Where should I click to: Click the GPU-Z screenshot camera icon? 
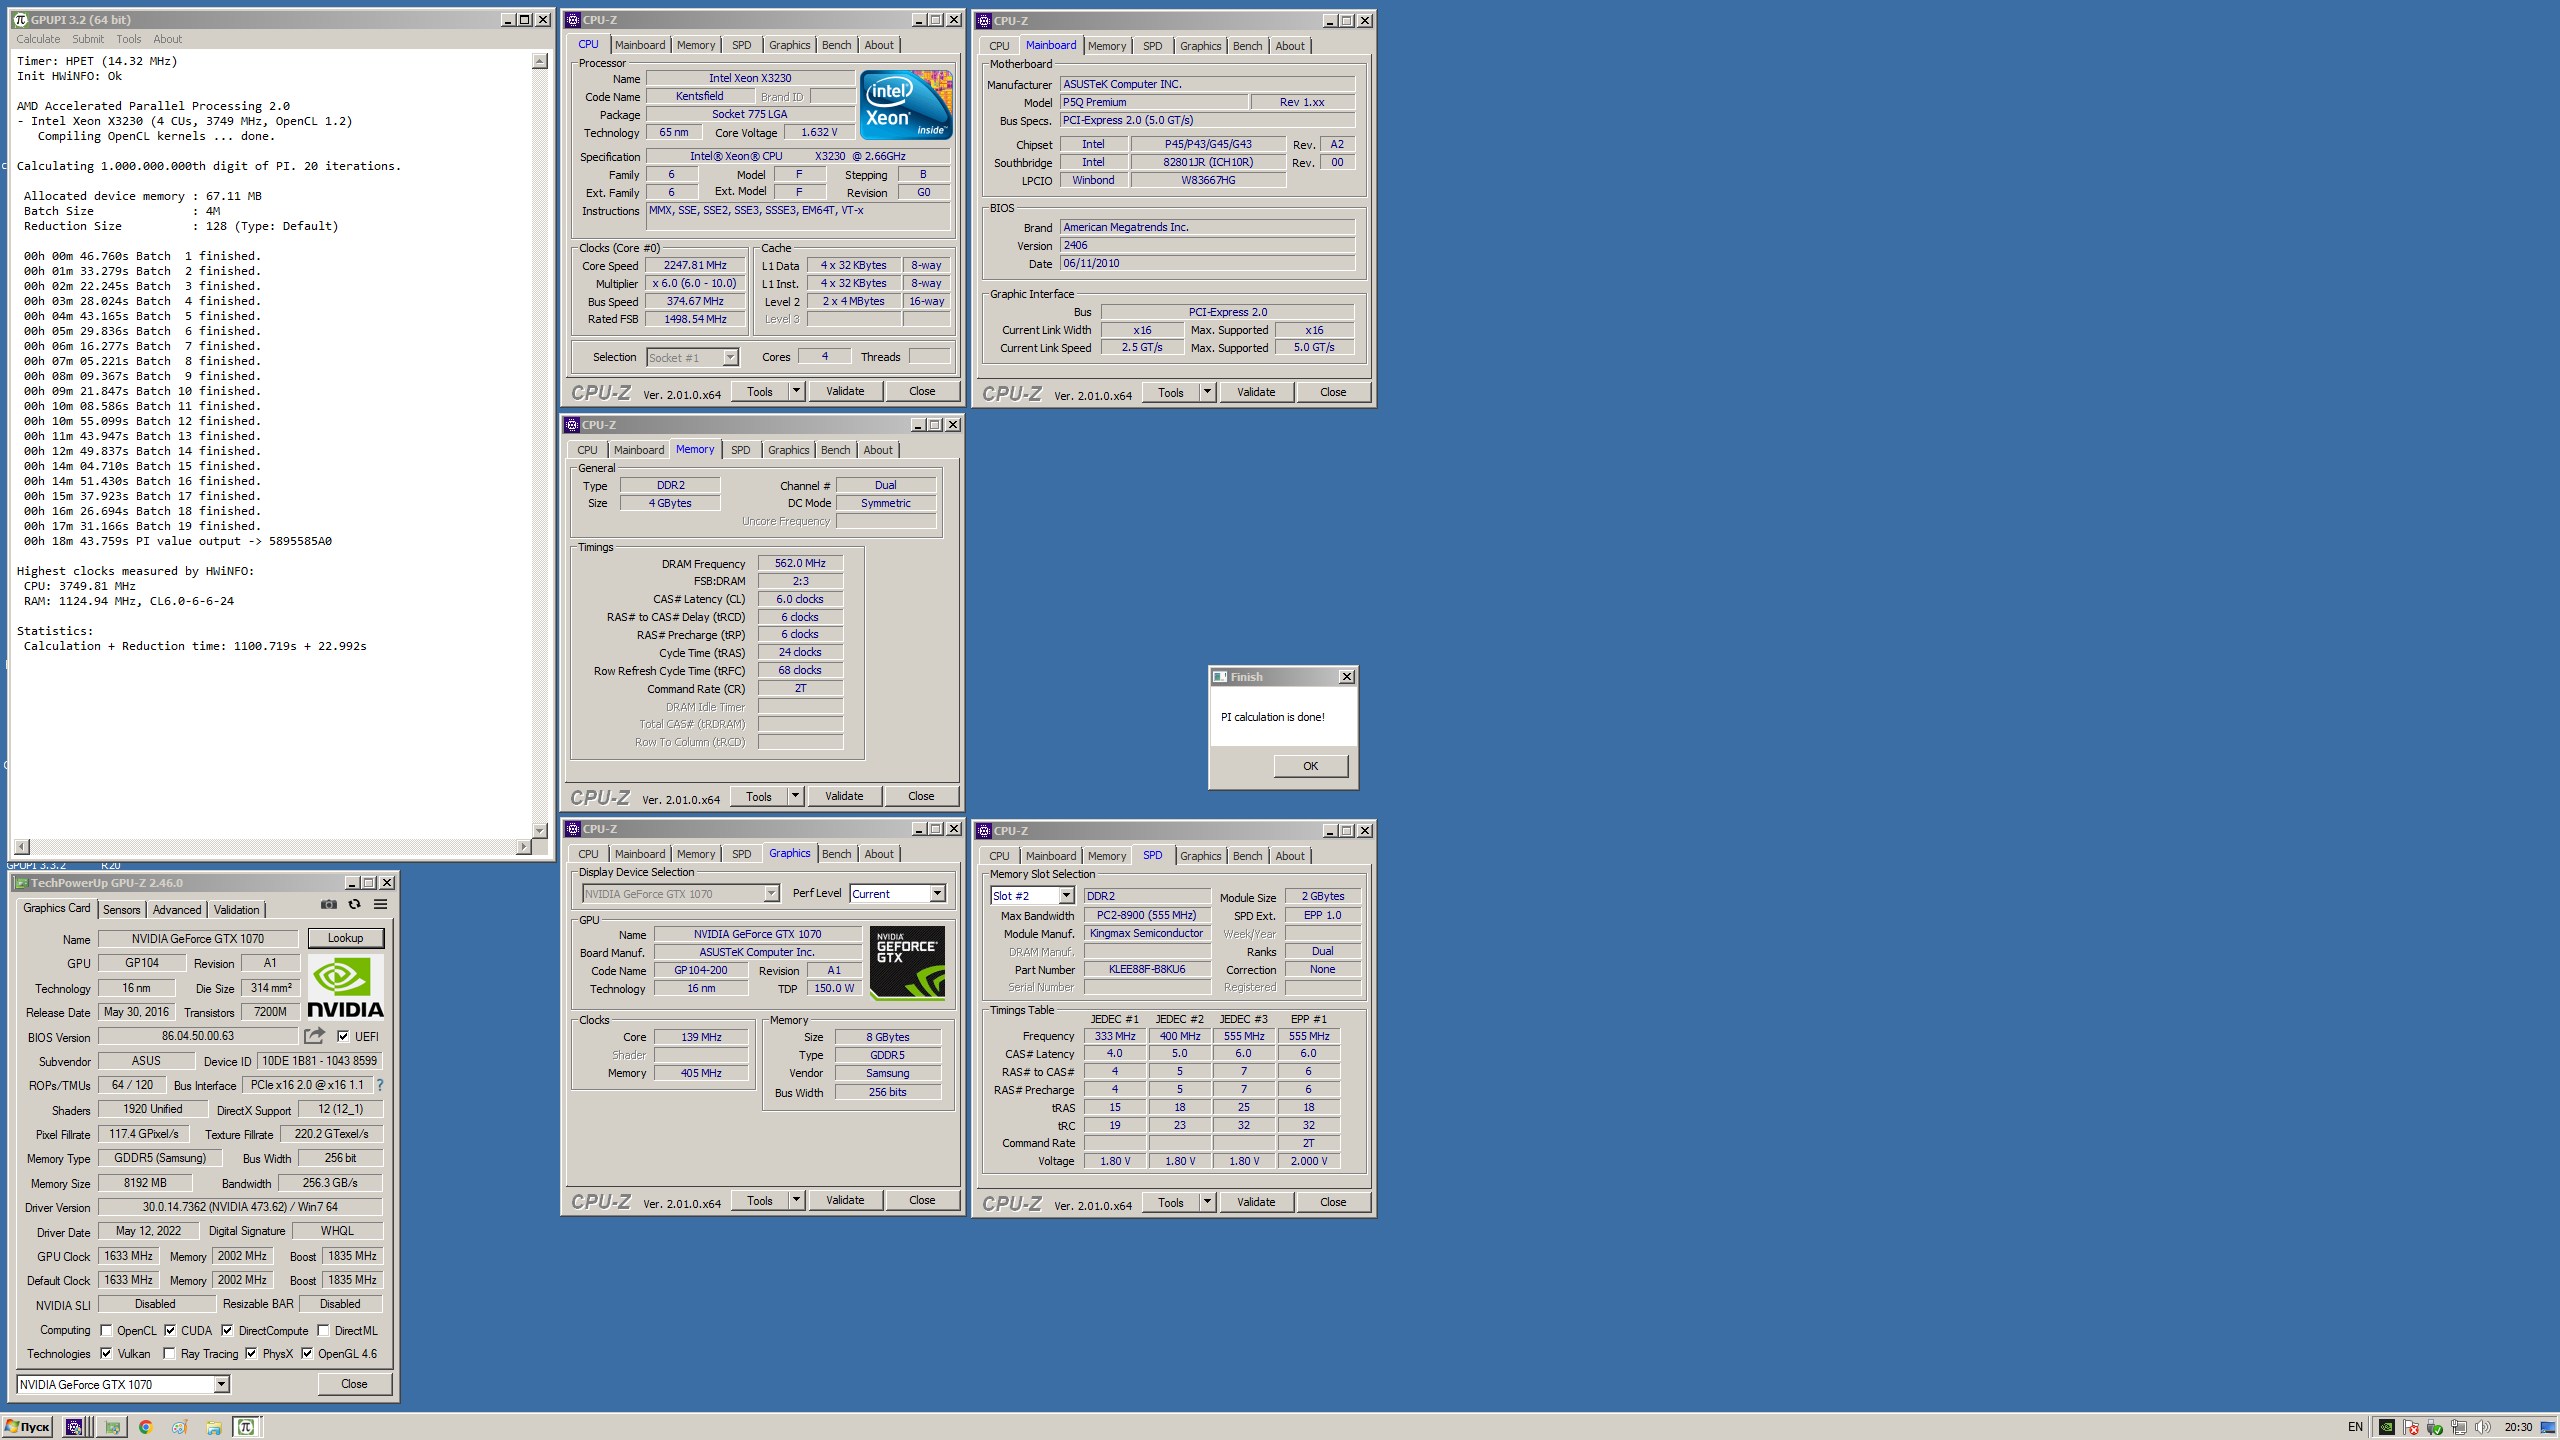pyautogui.click(x=329, y=904)
